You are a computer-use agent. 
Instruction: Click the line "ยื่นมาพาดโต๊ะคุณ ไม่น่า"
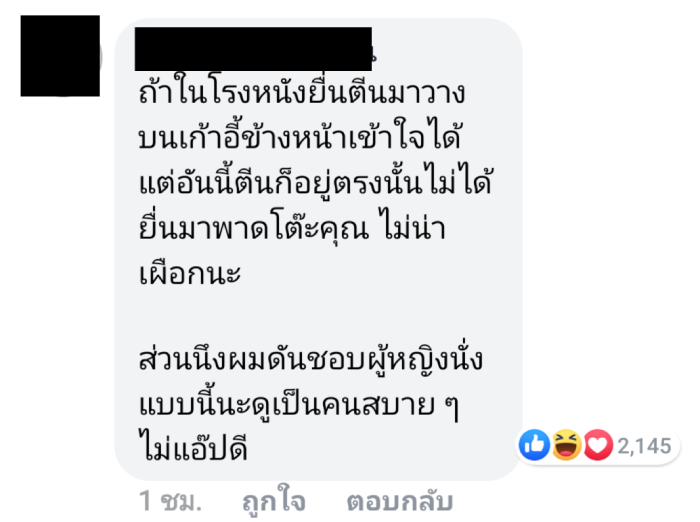(x=292, y=227)
